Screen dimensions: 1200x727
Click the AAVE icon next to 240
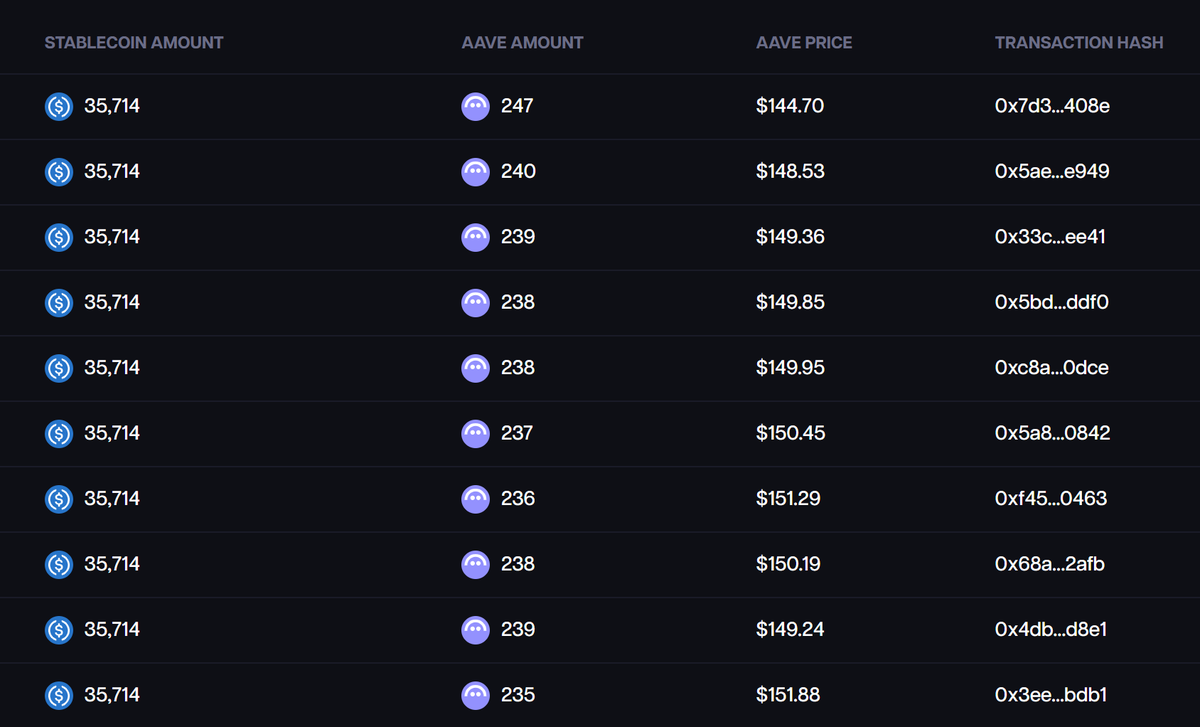click(x=475, y=172)
